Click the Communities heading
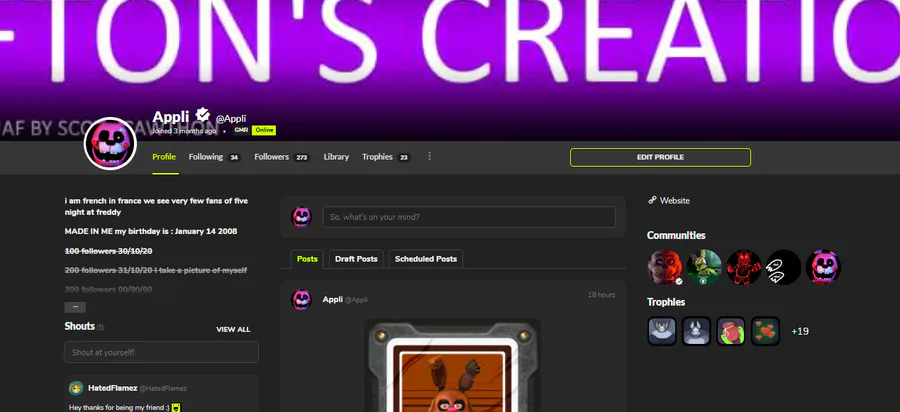This screenshot has height=412, width=900. 676,235
